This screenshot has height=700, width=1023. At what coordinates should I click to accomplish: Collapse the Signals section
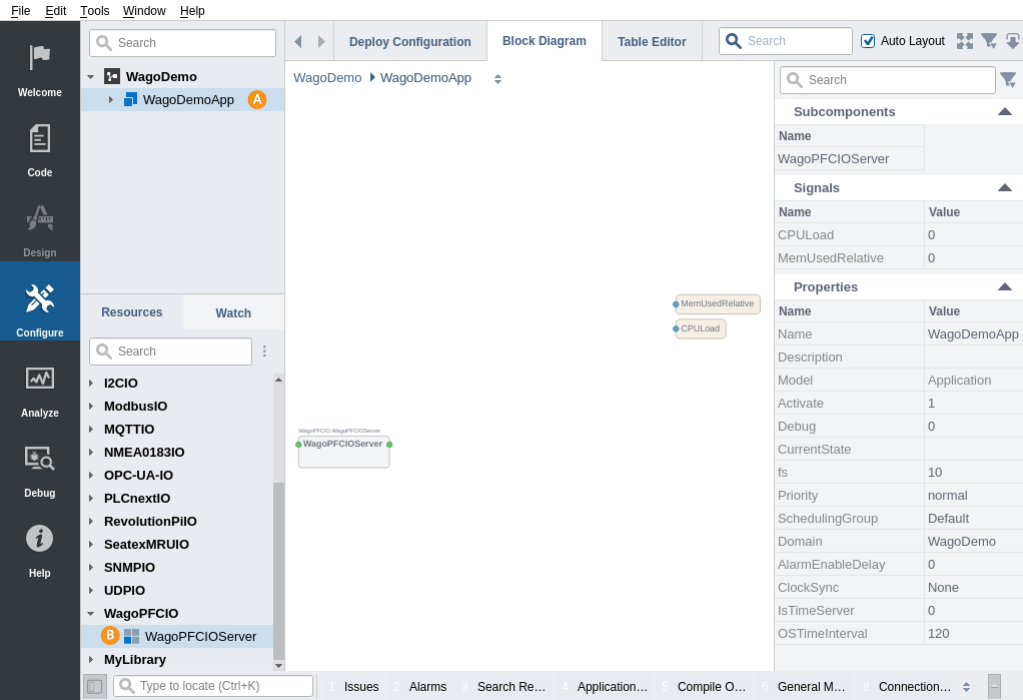(1005, 188)
